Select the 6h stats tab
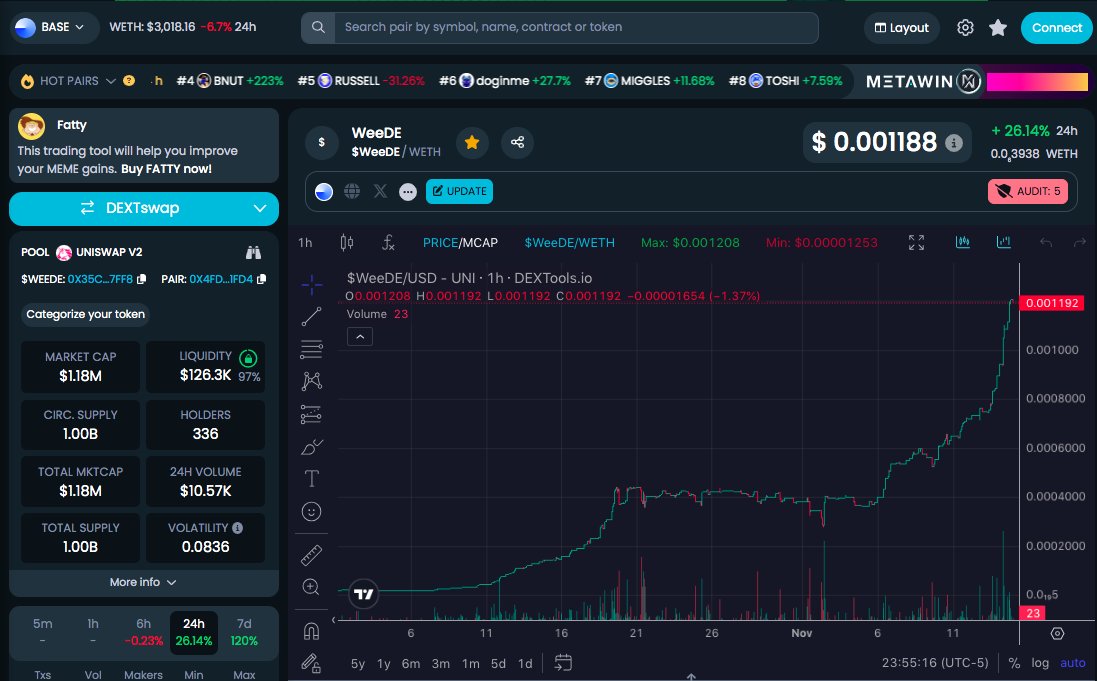Image resolution: width=1097 pixels, height=681 pixels. point(143,631)
